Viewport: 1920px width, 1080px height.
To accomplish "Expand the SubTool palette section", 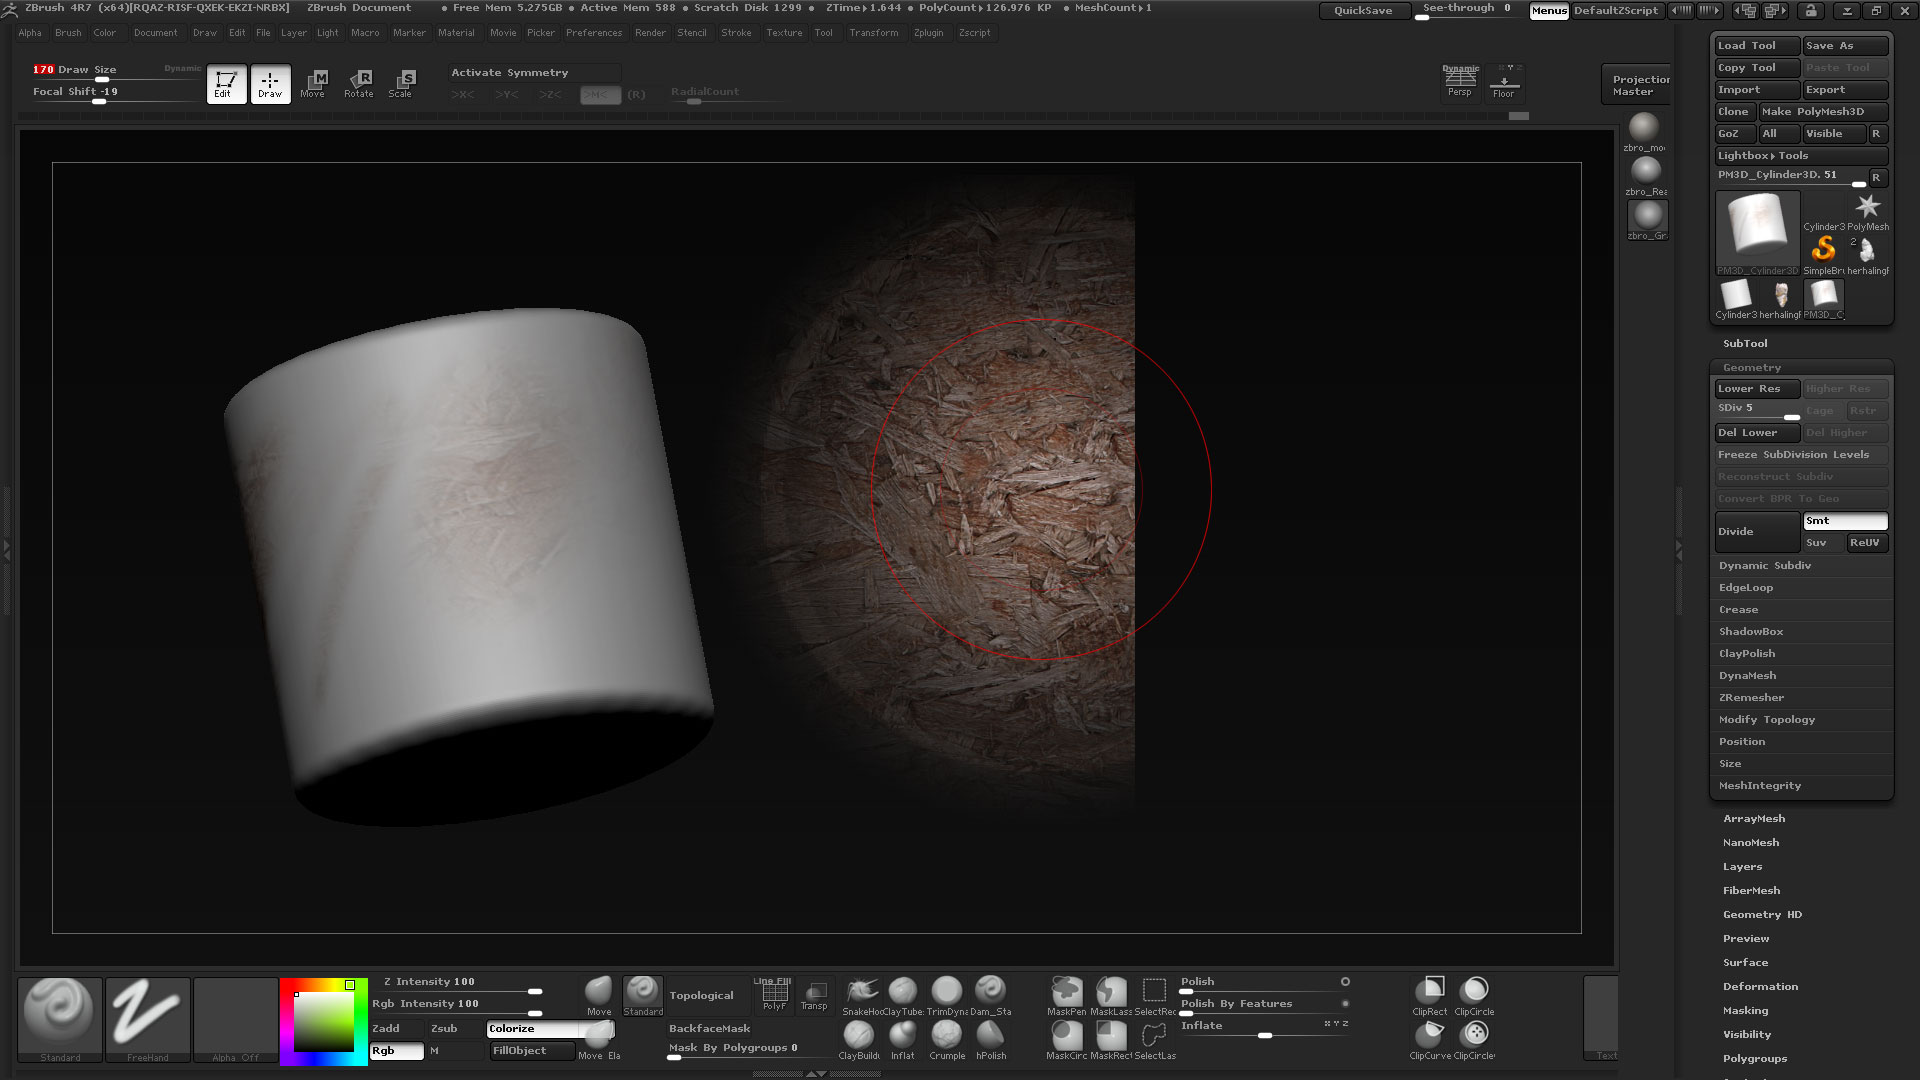I will click(1745, 343).
